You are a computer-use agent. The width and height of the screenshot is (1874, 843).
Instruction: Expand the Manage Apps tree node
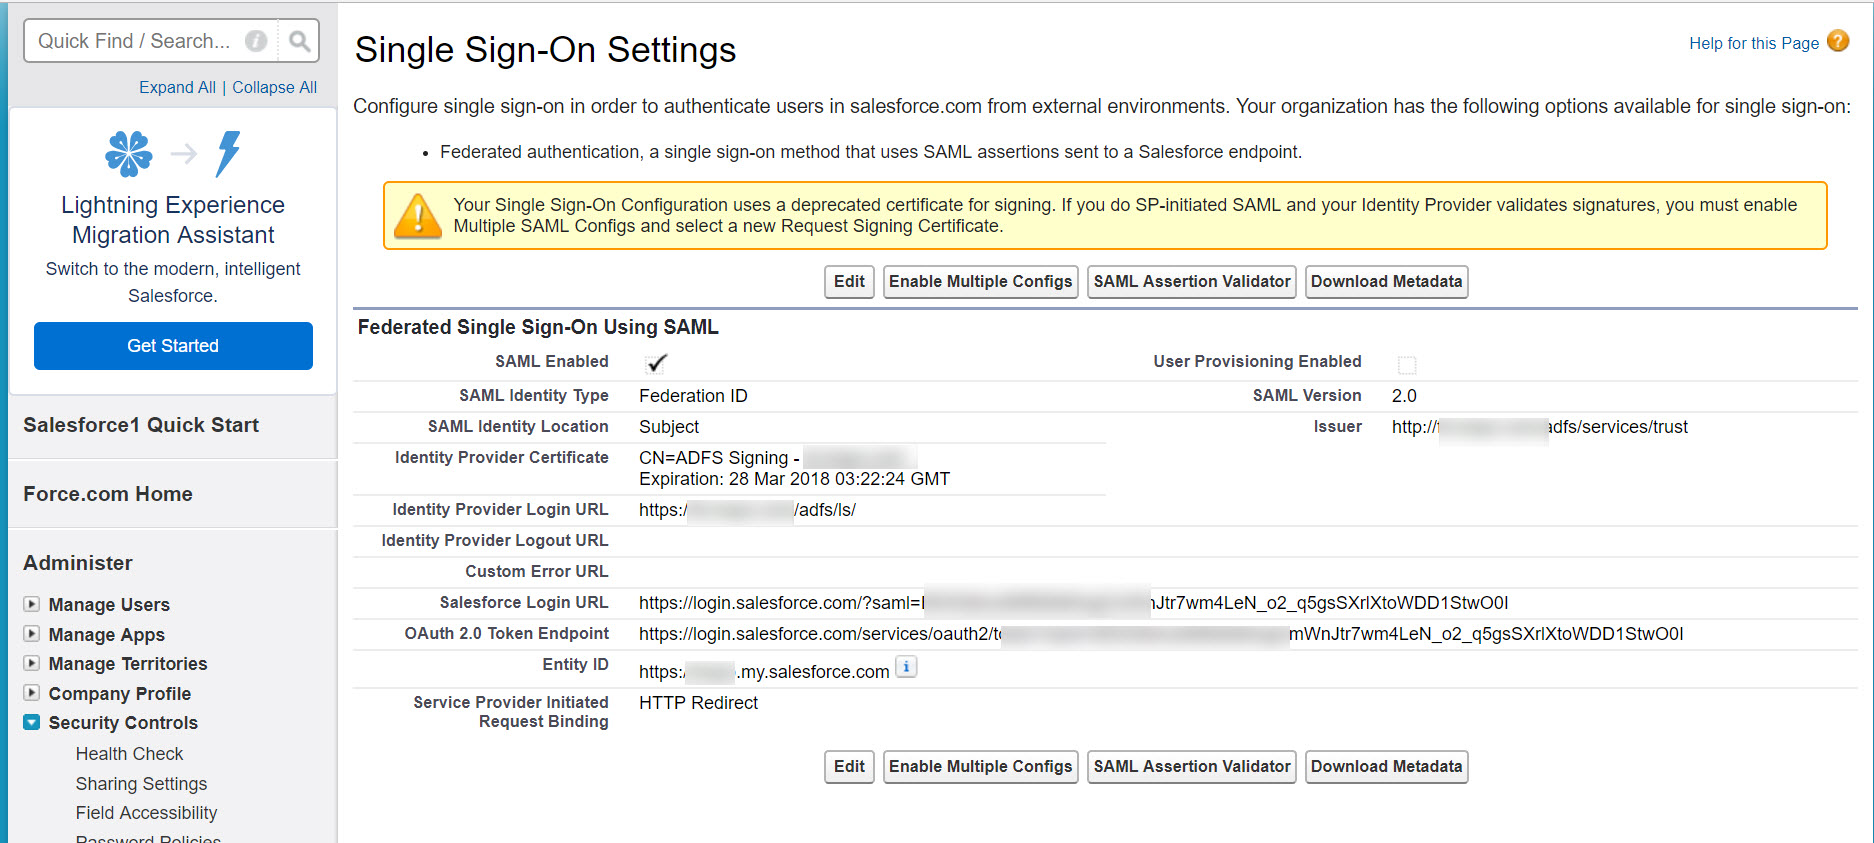coord(32,634)
